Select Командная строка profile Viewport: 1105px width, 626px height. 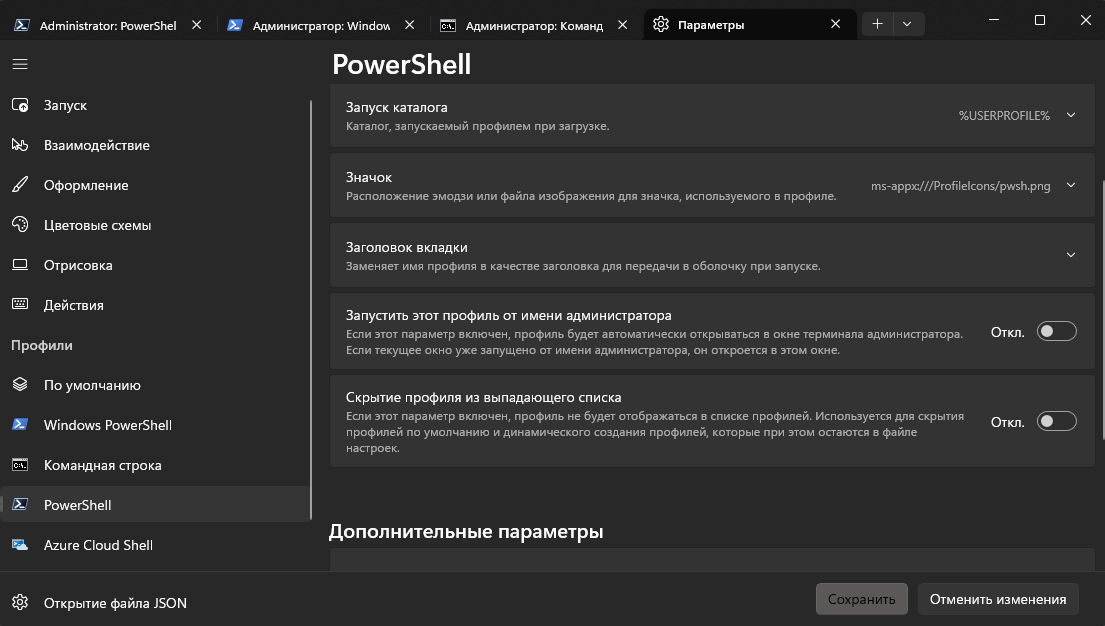point(155,465)
